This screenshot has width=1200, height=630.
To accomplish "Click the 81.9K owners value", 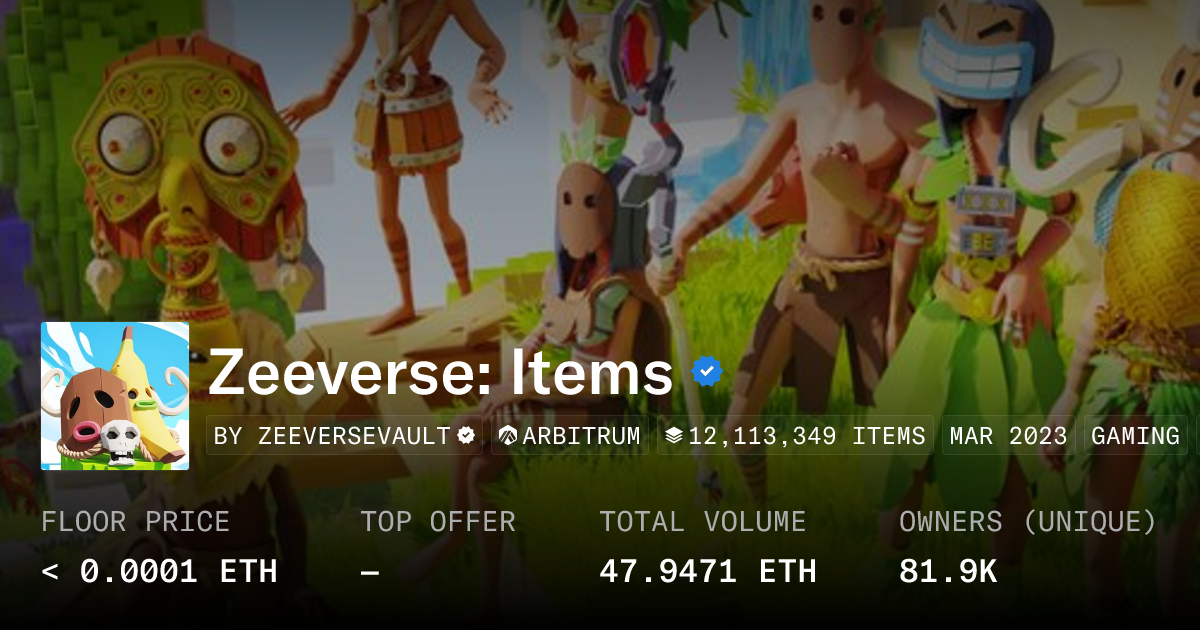I will (948, 572).
